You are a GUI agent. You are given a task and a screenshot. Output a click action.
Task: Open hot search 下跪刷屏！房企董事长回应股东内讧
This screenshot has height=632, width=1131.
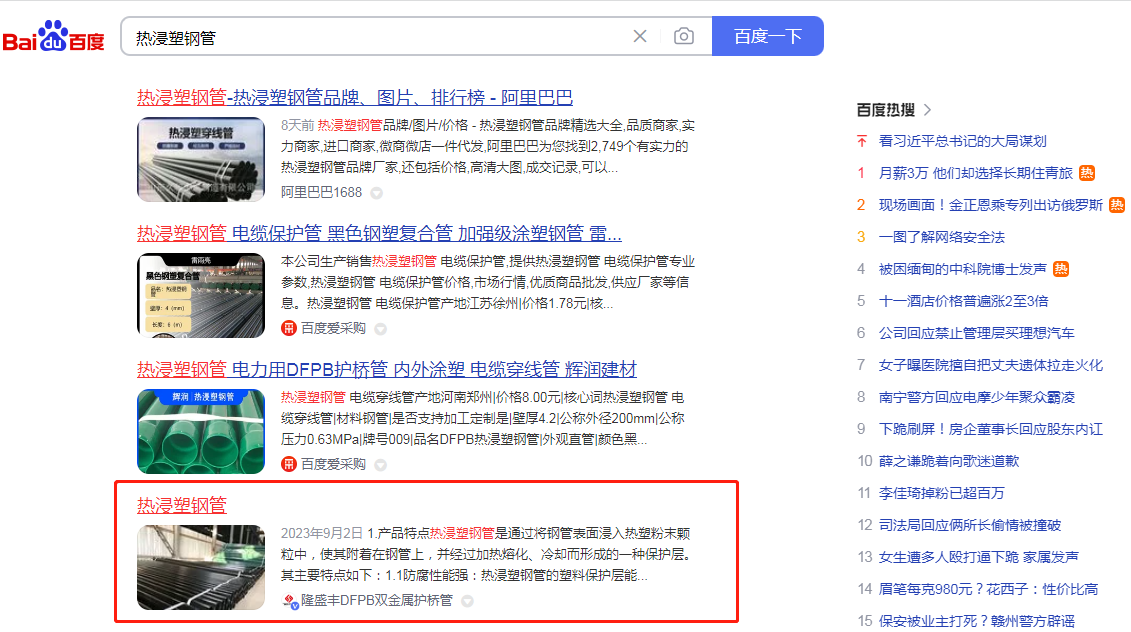click(990, 429)
